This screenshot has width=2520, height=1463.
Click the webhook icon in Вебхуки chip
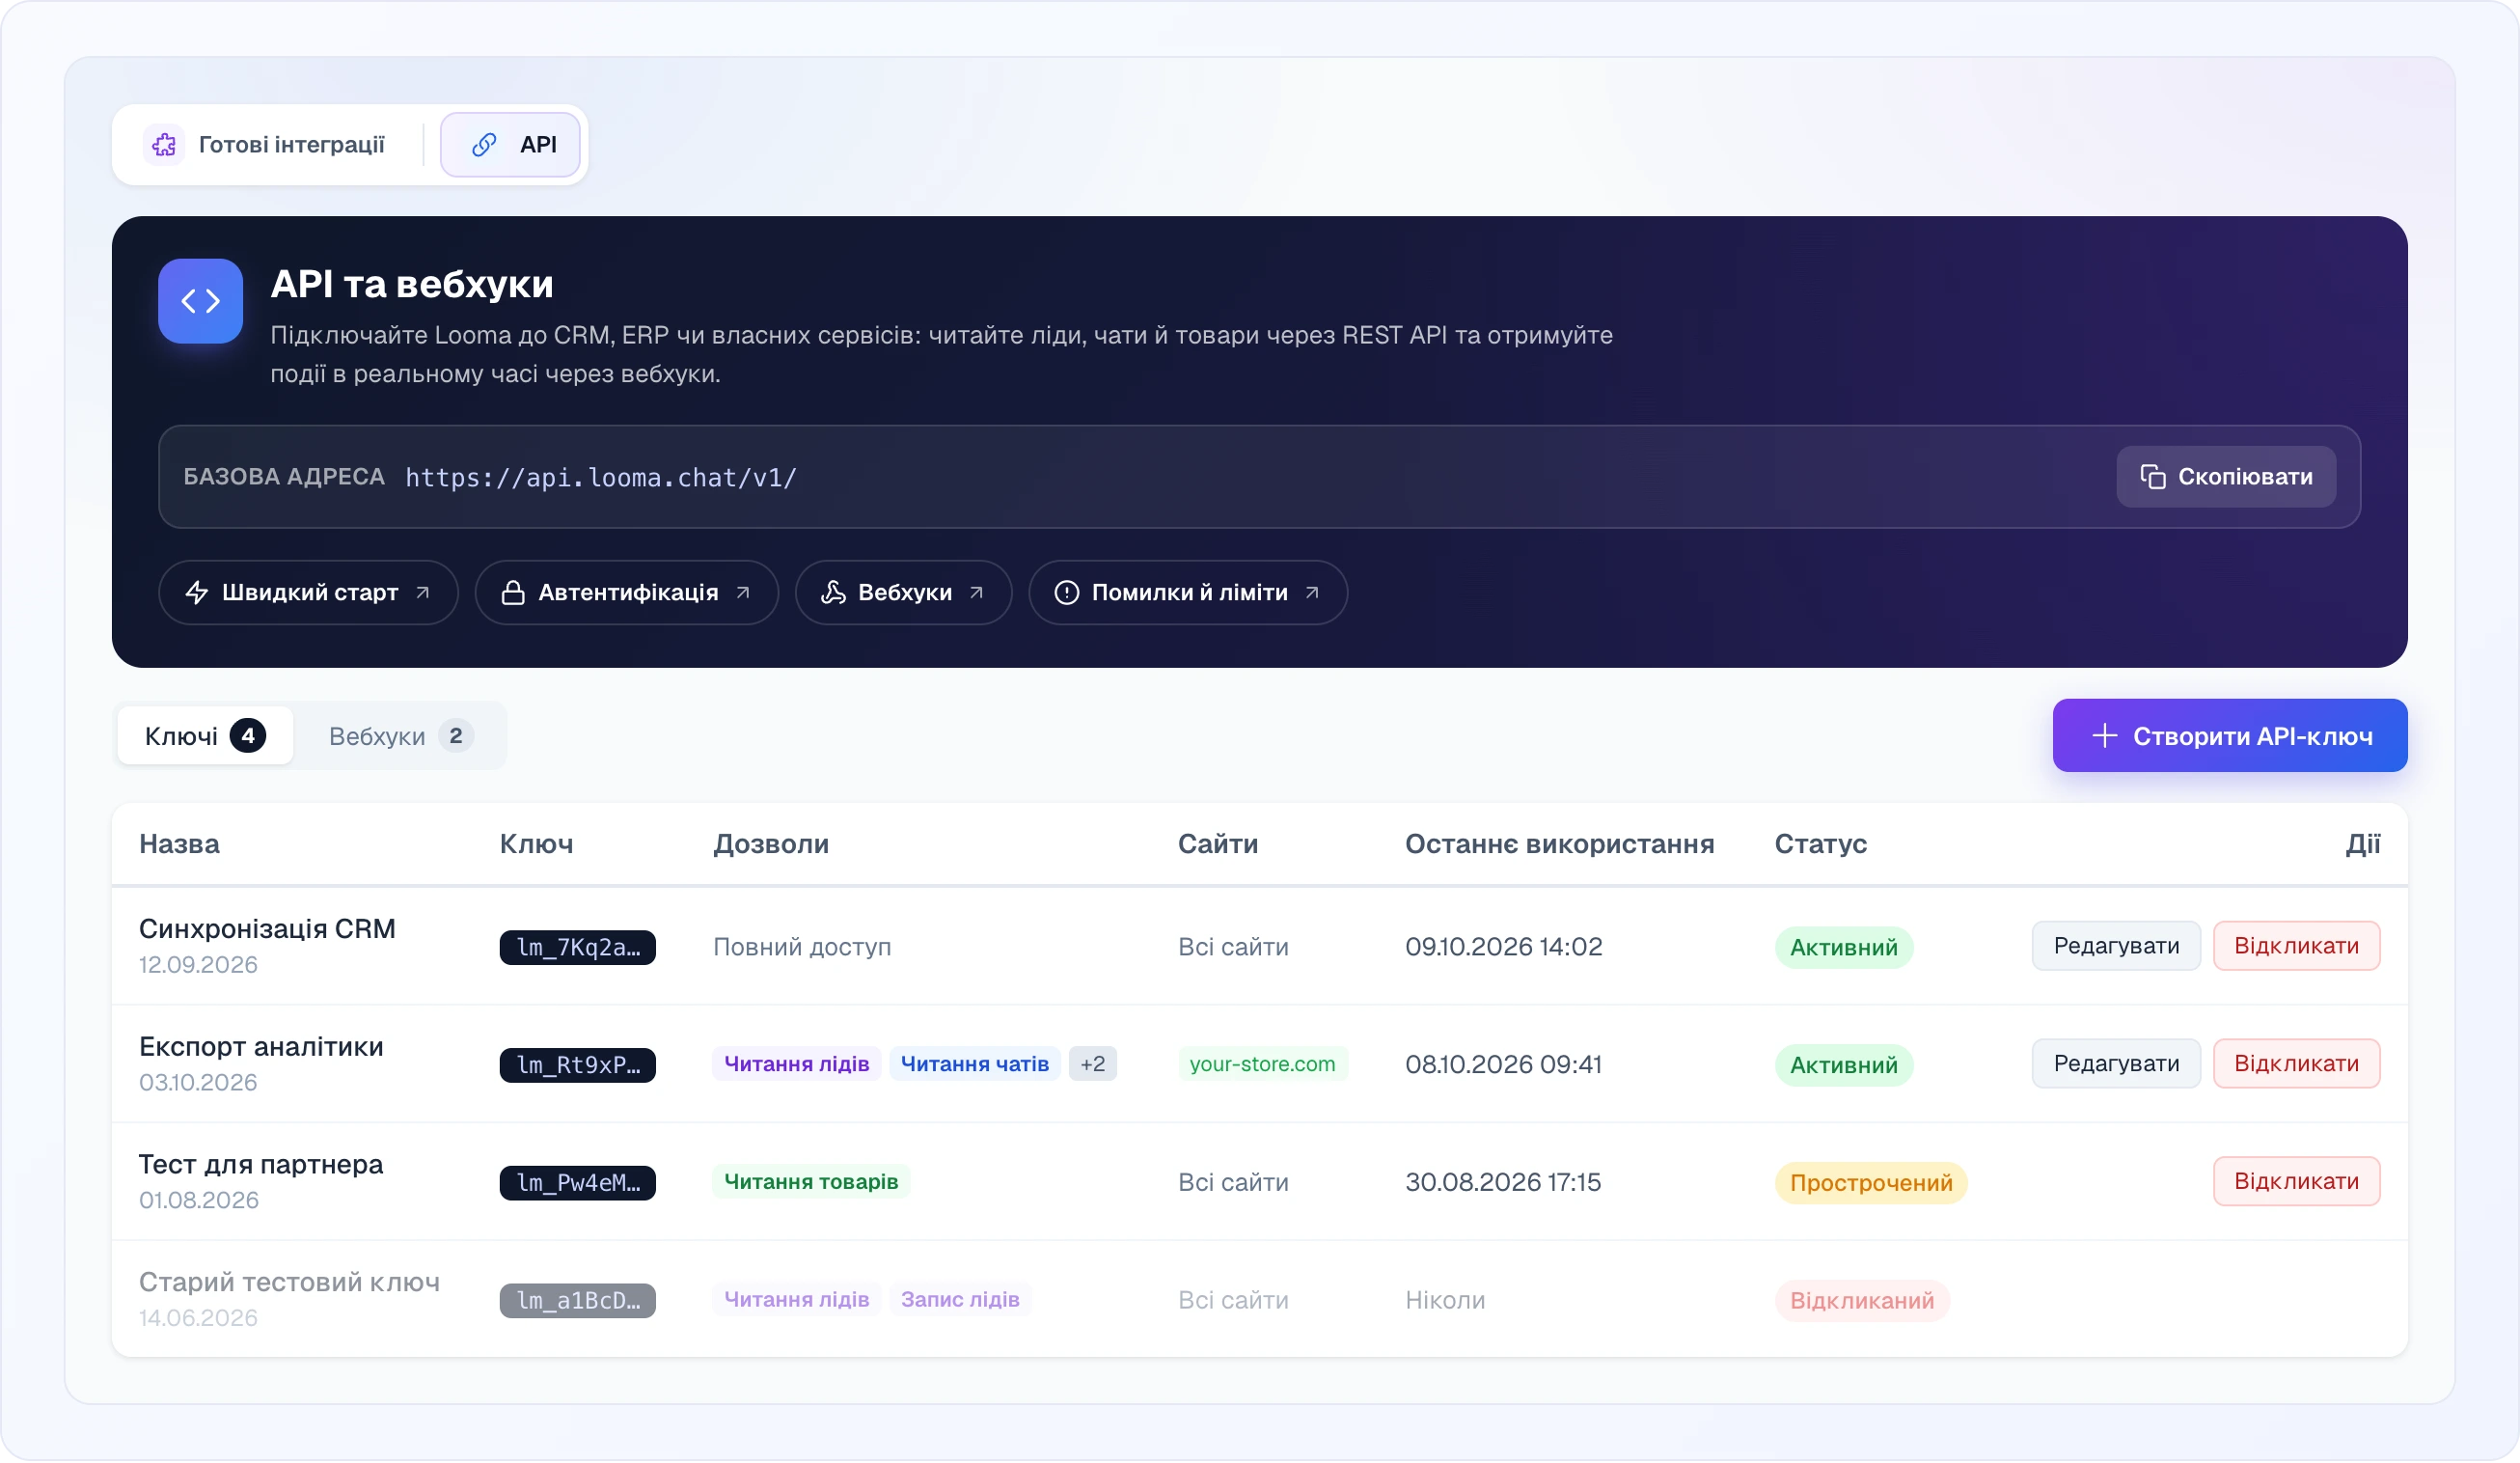(x=833, y=593)
